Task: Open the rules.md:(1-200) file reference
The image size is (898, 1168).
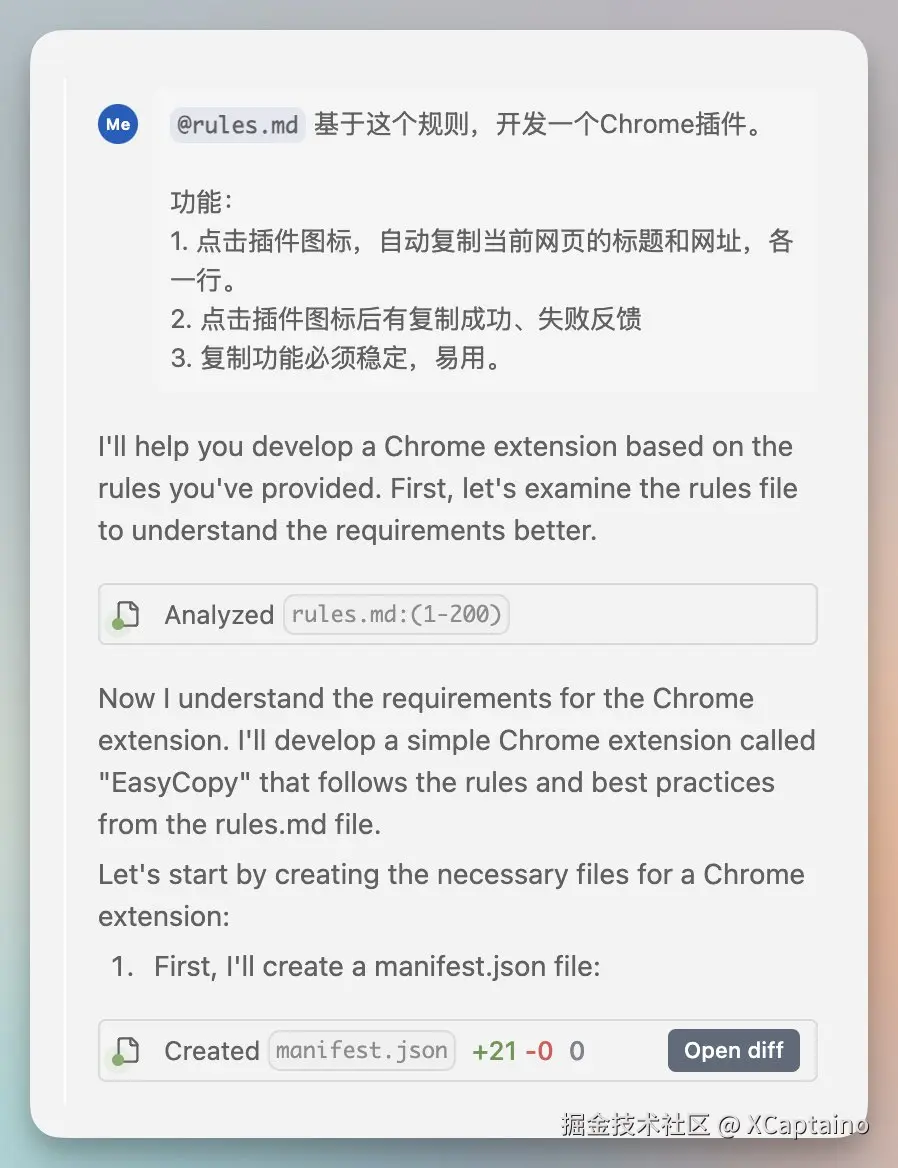Action: click(396, 614)
